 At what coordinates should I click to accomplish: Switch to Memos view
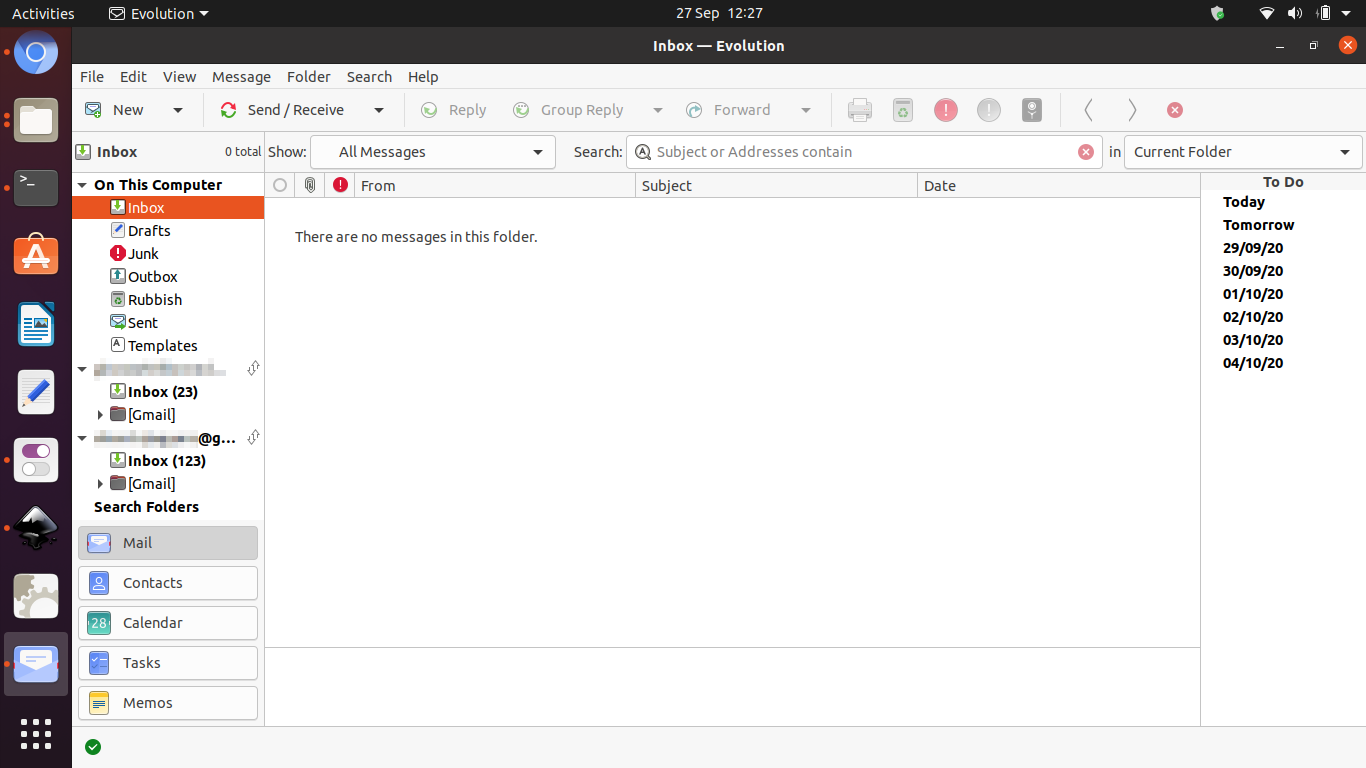pyautogui.click(x=168, y=703)
